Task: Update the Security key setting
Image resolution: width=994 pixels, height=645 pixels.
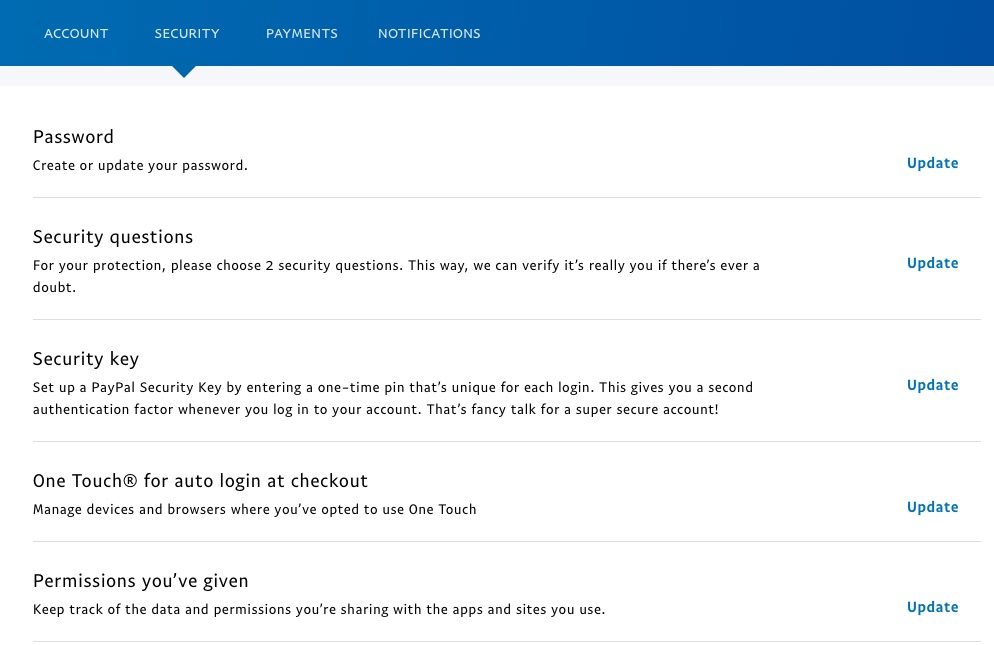Action: pos(933,385)
